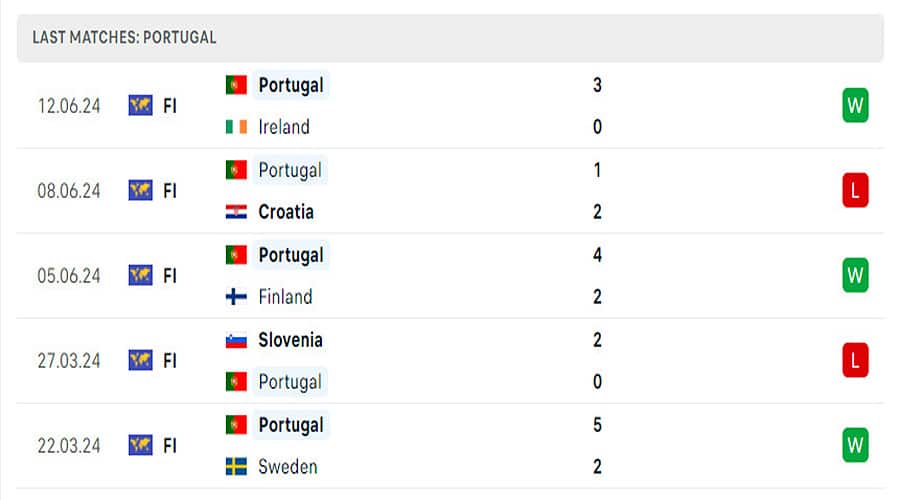The image size is (900, 500).
Task: Open the Sweden team link
Action: tap(288, 467)
